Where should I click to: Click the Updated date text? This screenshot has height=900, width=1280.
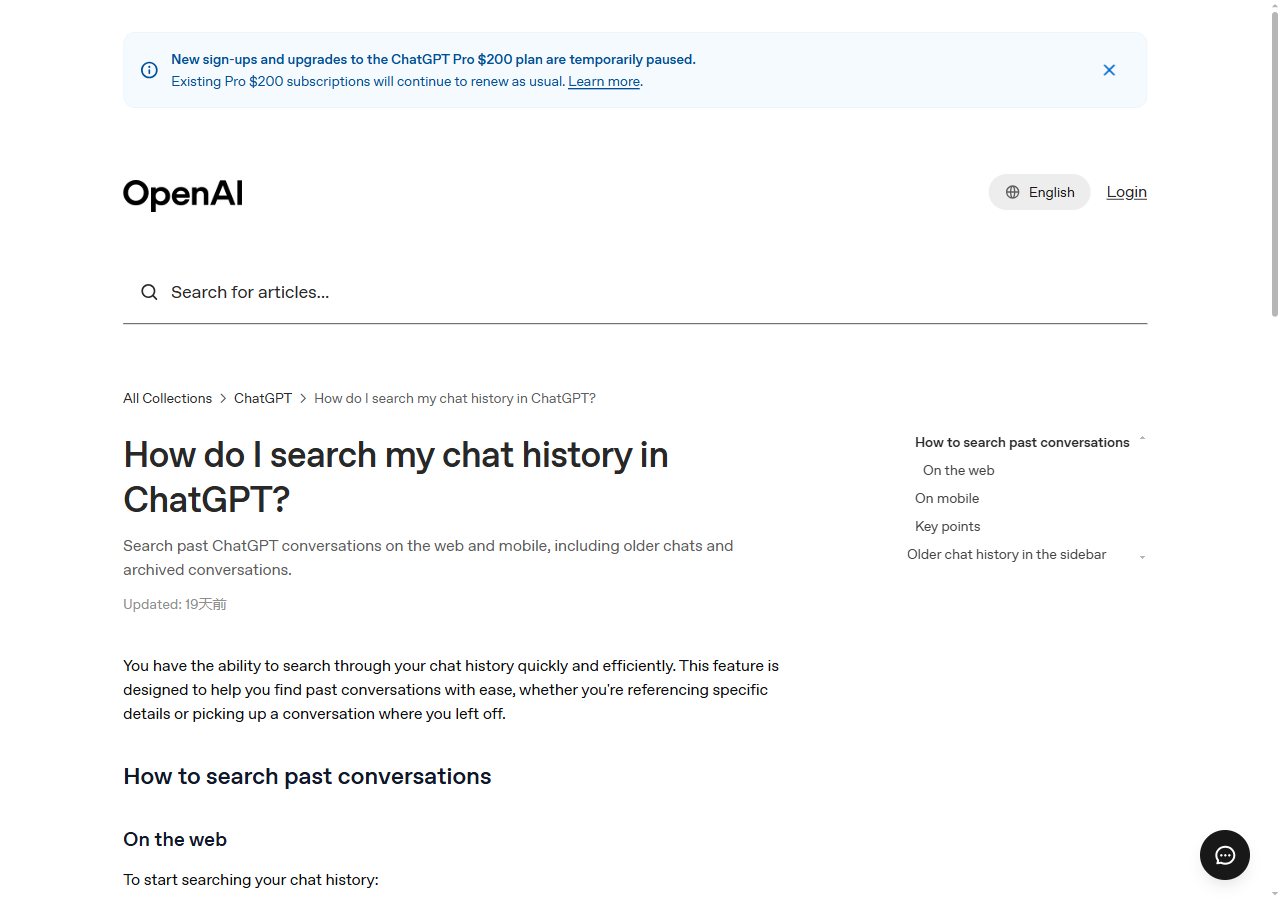coord(175,604)
